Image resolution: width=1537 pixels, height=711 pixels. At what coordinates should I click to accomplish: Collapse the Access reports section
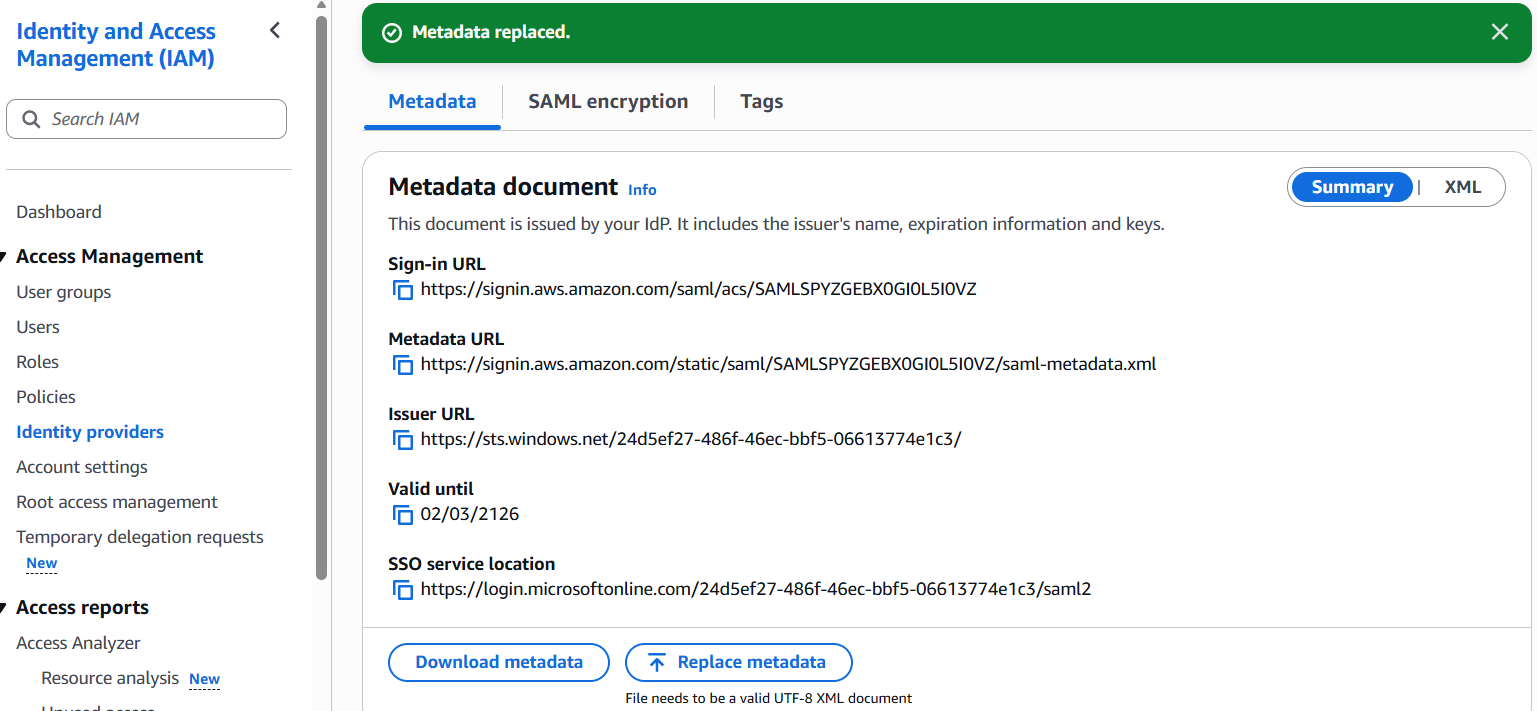click(x=4, y=608)
